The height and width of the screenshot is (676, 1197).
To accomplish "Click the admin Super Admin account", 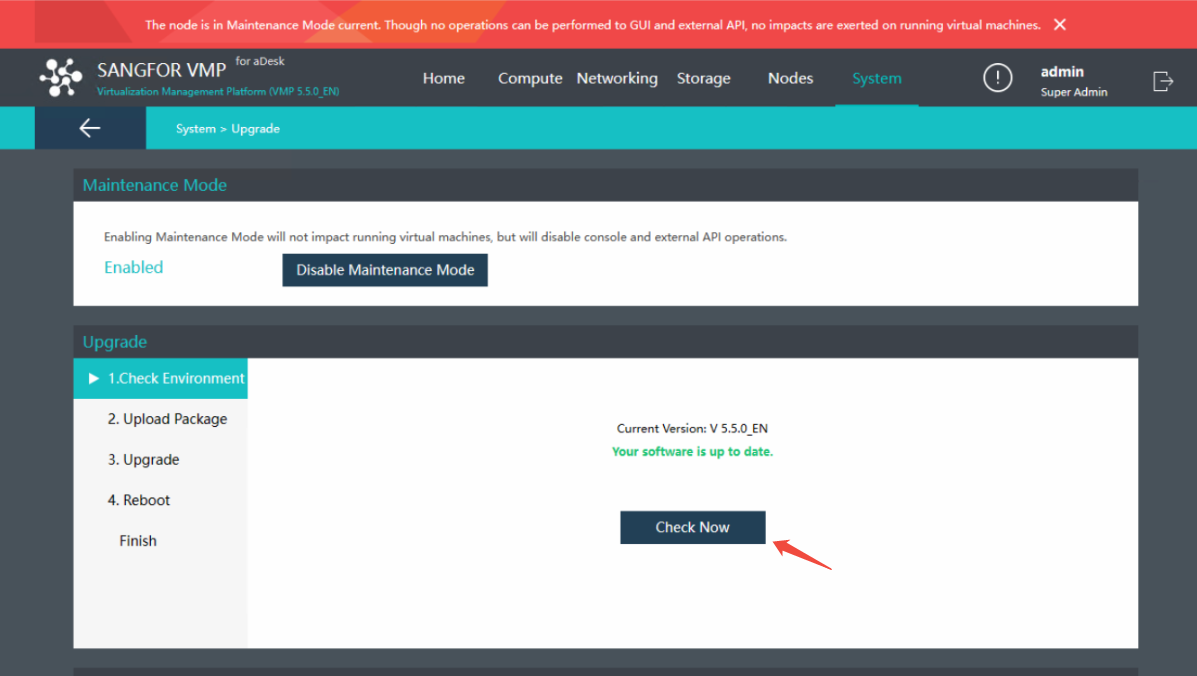I will point(1073,81).
